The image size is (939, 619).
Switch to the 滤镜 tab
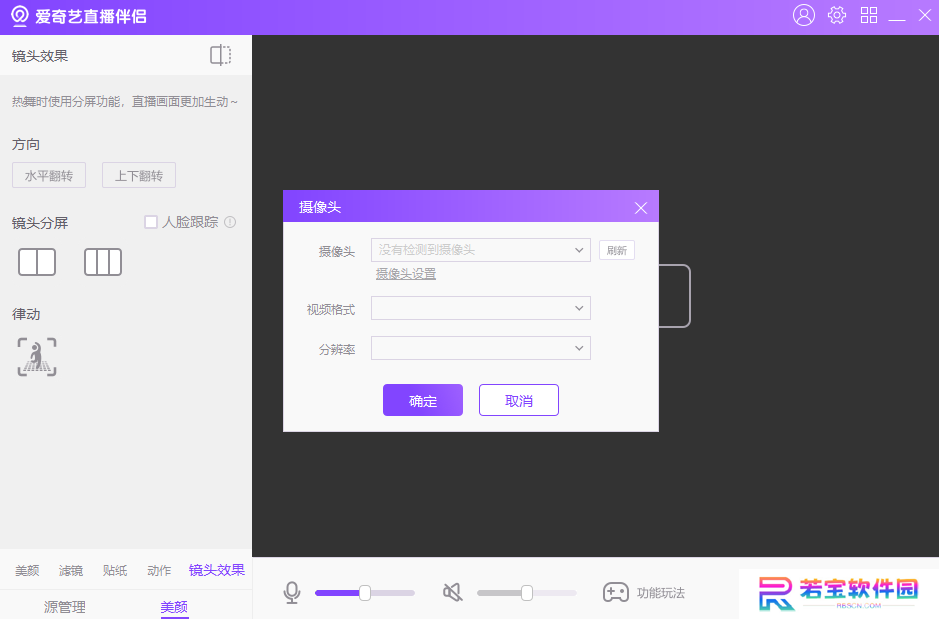pos(71,571)
